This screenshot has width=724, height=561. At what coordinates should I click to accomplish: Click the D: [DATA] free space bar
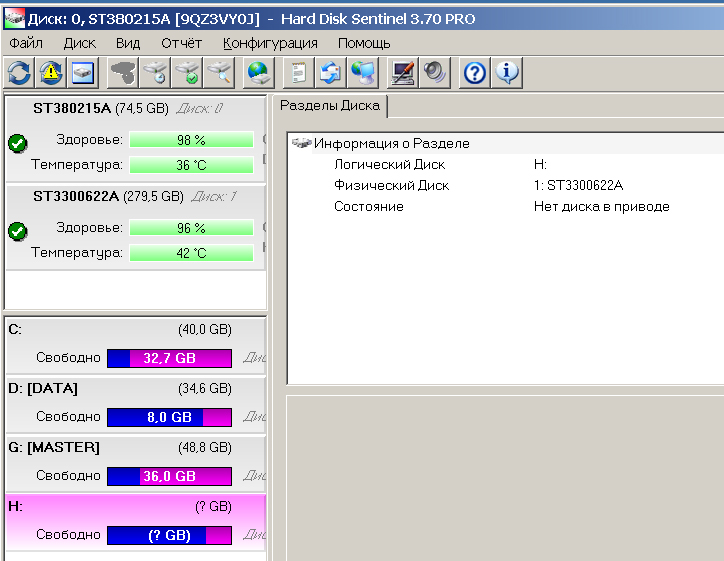pyautogui.click(x=169, y=417)
